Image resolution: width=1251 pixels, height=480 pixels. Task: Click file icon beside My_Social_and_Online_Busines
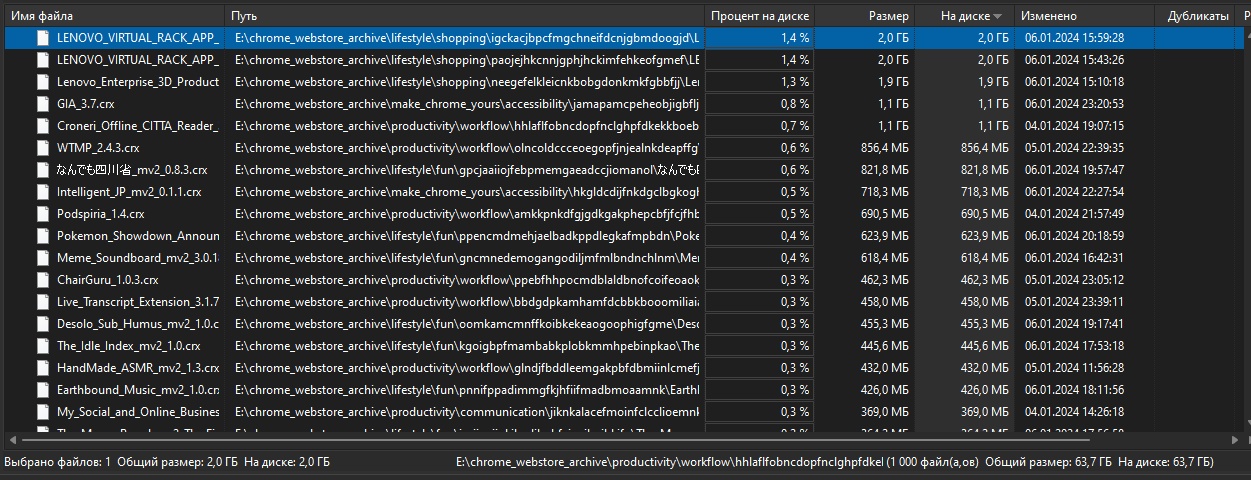point(42,412)
